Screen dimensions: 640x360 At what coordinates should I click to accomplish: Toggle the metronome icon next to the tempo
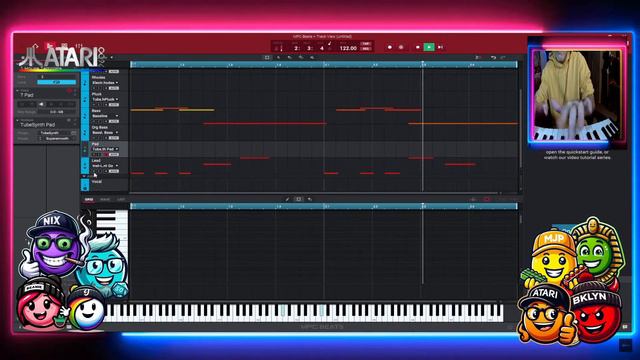pos(329,44)
